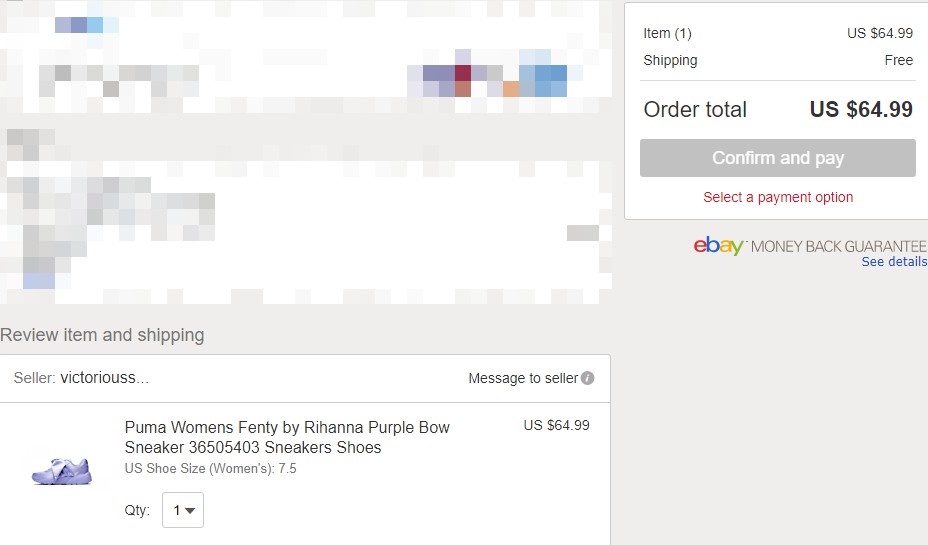
Task: Click the eBay logo
Action: [x=718, y=246]
